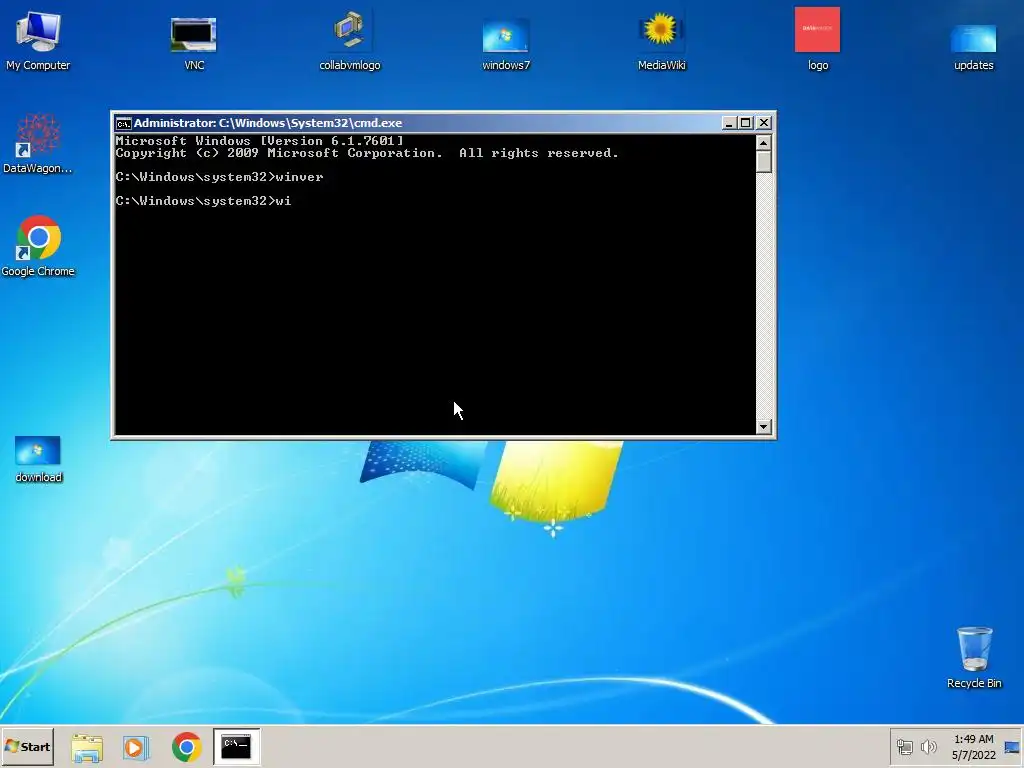
Task: Open Chrome from the taskbar
Action: pos(187,747)
